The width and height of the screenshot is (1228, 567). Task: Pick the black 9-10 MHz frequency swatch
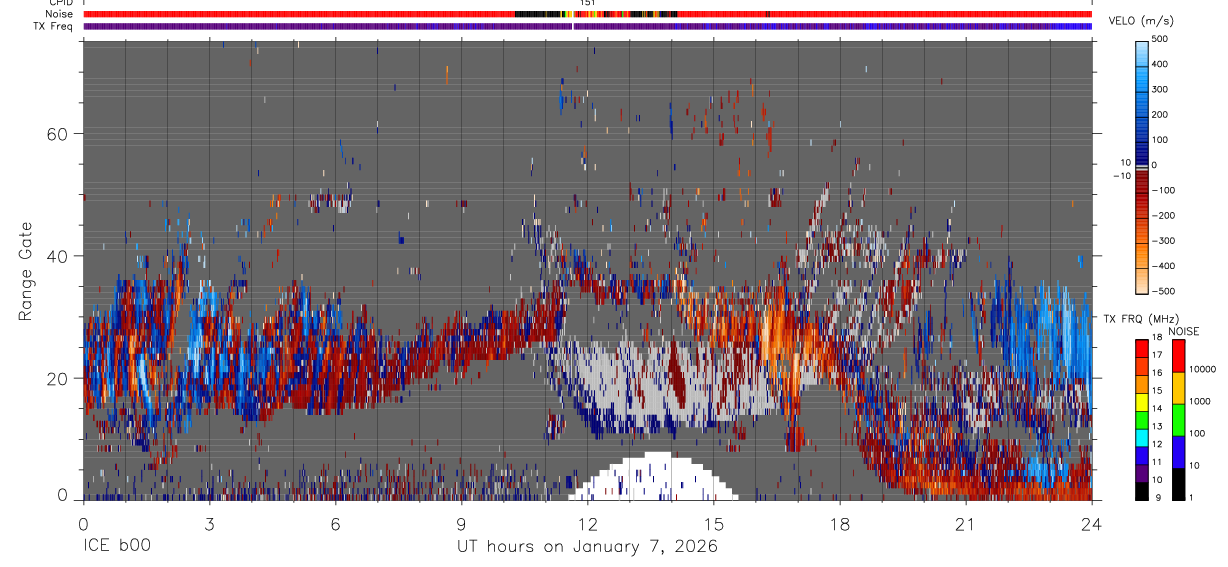[1142, 491]
